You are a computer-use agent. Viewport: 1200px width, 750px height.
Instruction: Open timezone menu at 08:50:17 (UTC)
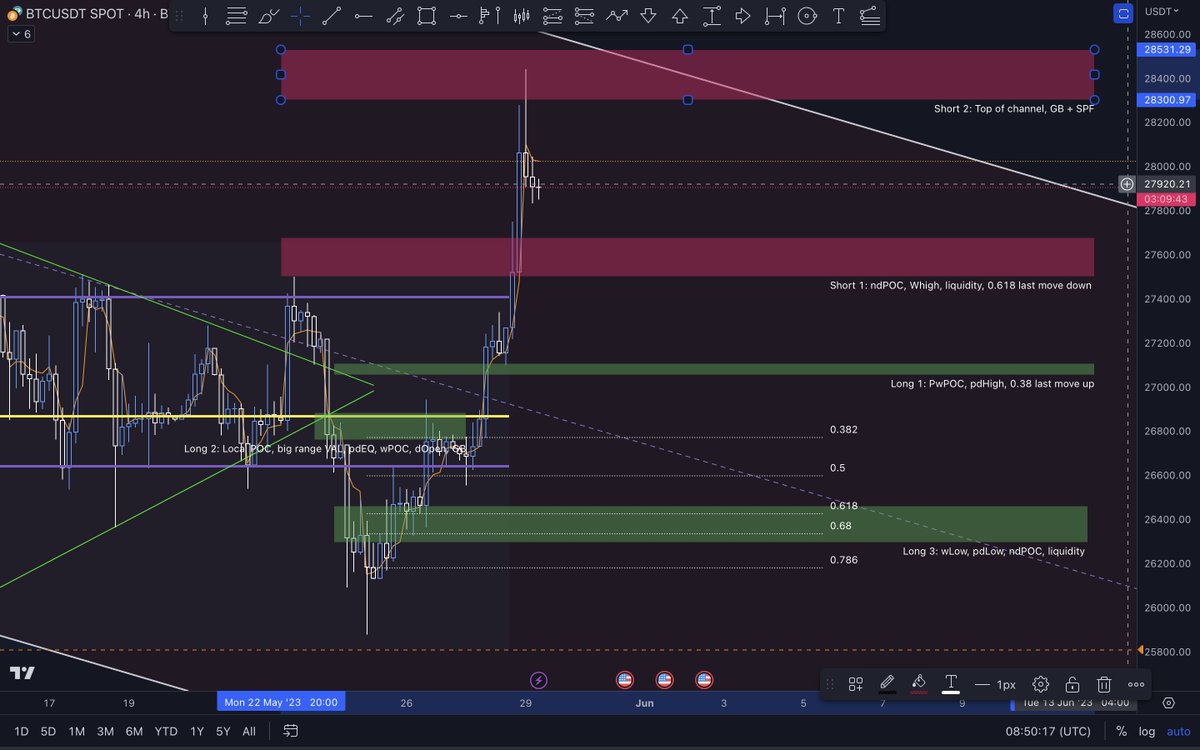(1047, 731)
